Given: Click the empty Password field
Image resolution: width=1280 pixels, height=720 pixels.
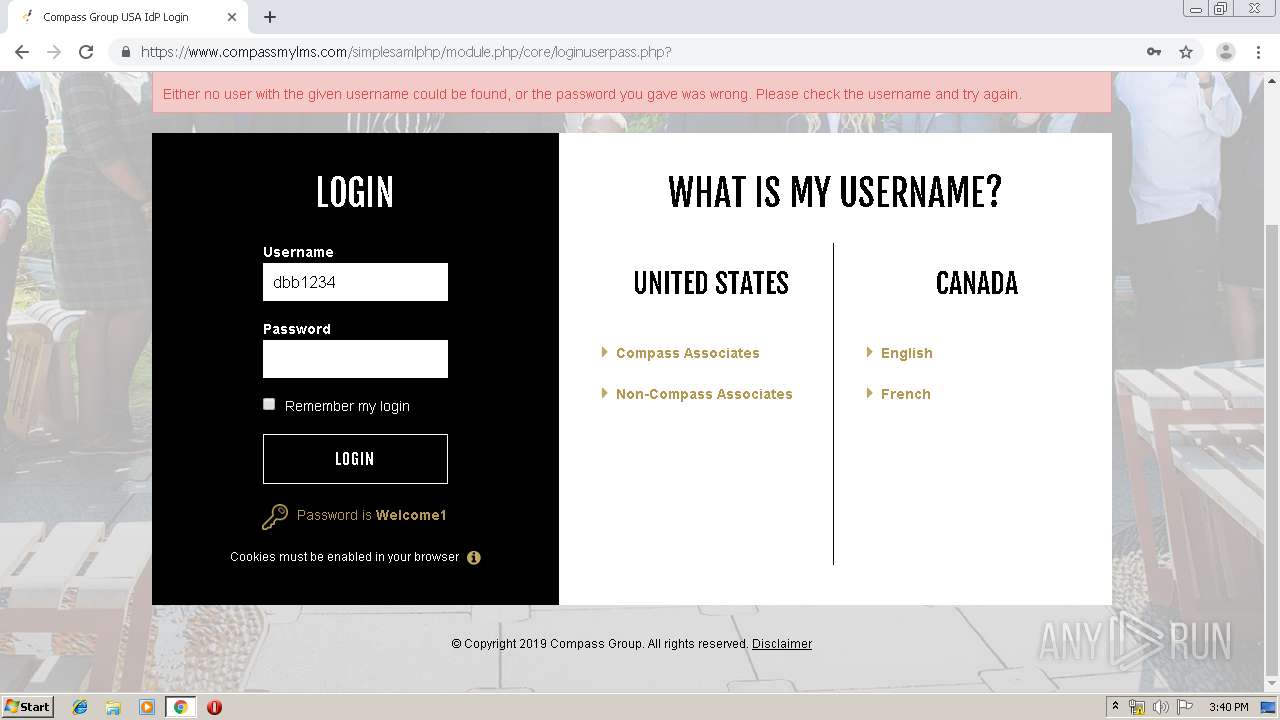Looking at the screenshot, I should [x=355, y=359].
